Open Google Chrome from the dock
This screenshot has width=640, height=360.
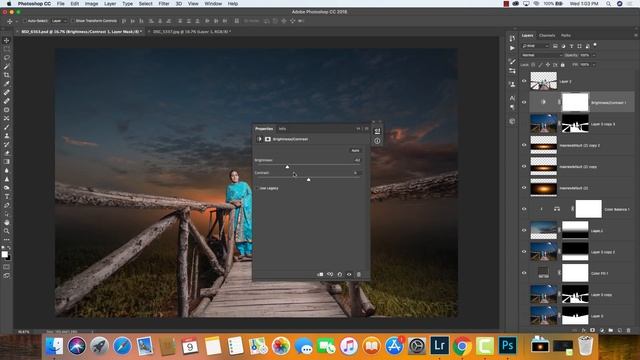(462, 346)
